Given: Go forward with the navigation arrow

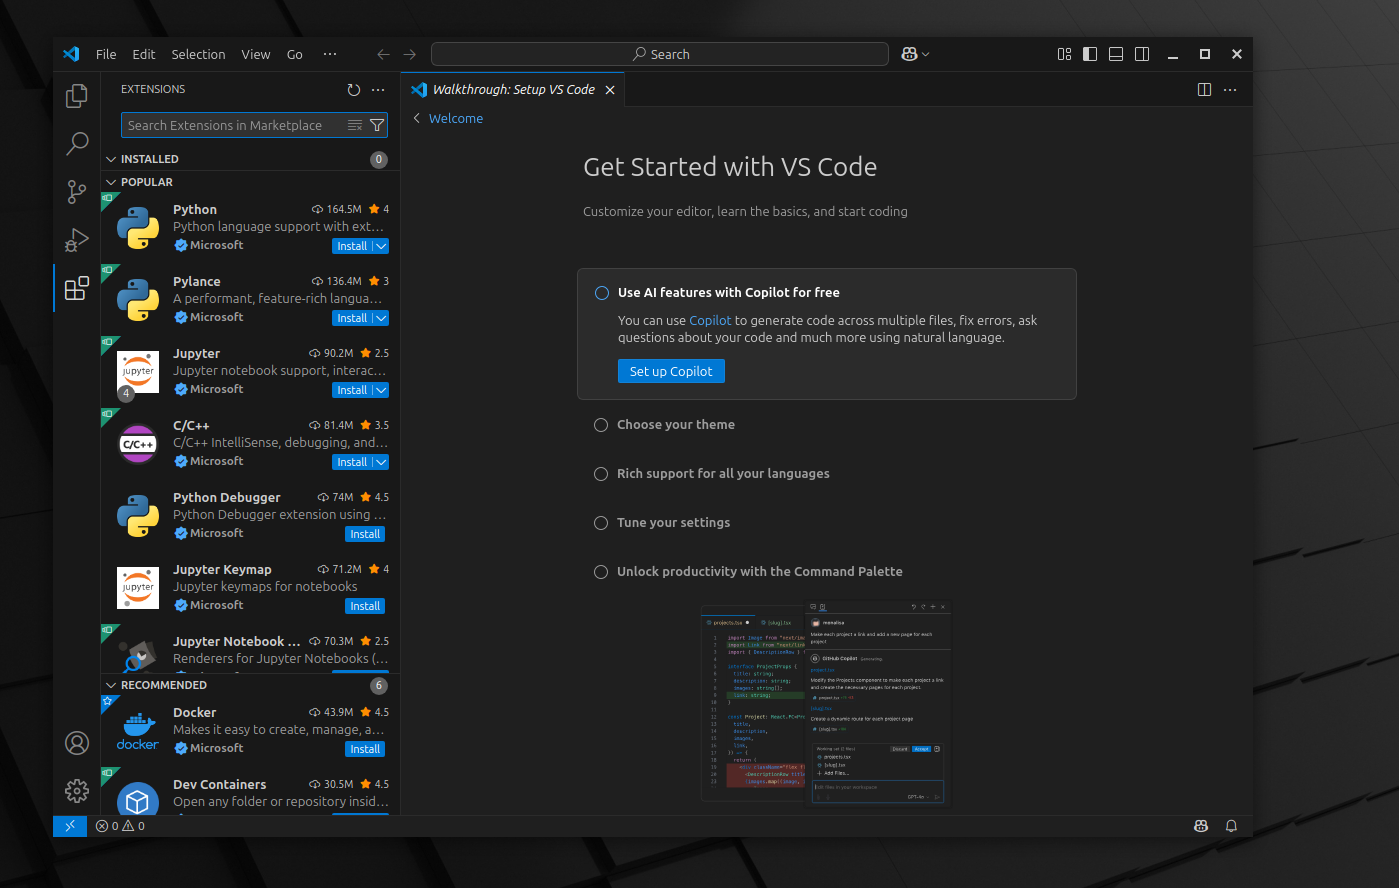Looking at the screenshot, I should [409, 54].
